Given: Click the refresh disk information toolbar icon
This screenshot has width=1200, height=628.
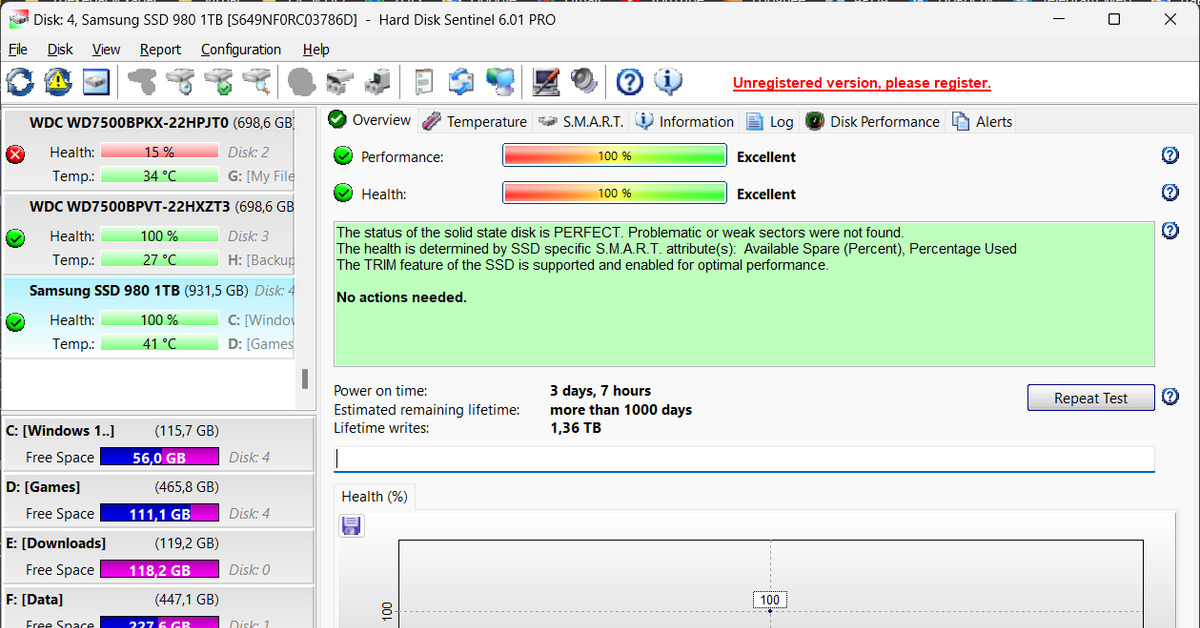Looking at the screenshot, I should coord(21,81).
